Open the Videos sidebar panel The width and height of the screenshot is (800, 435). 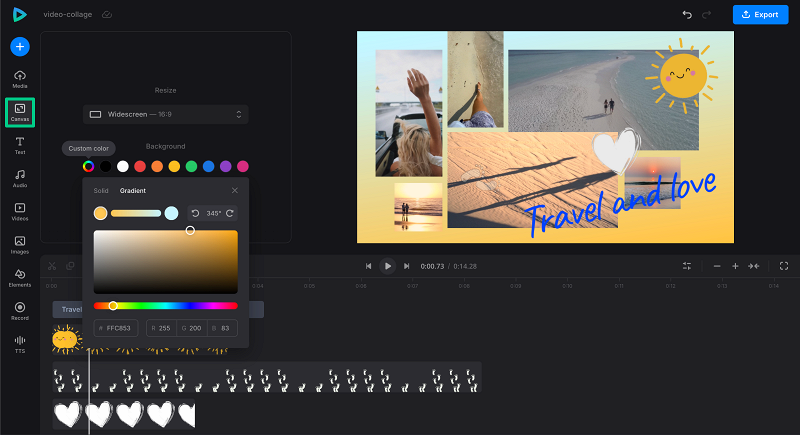[20, 212]
